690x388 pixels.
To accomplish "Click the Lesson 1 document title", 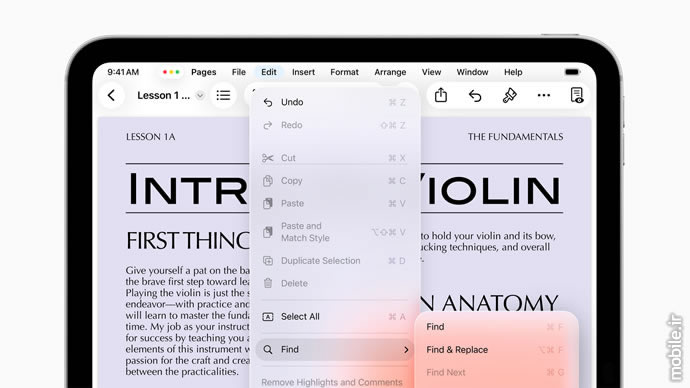I will coord(163,95).
